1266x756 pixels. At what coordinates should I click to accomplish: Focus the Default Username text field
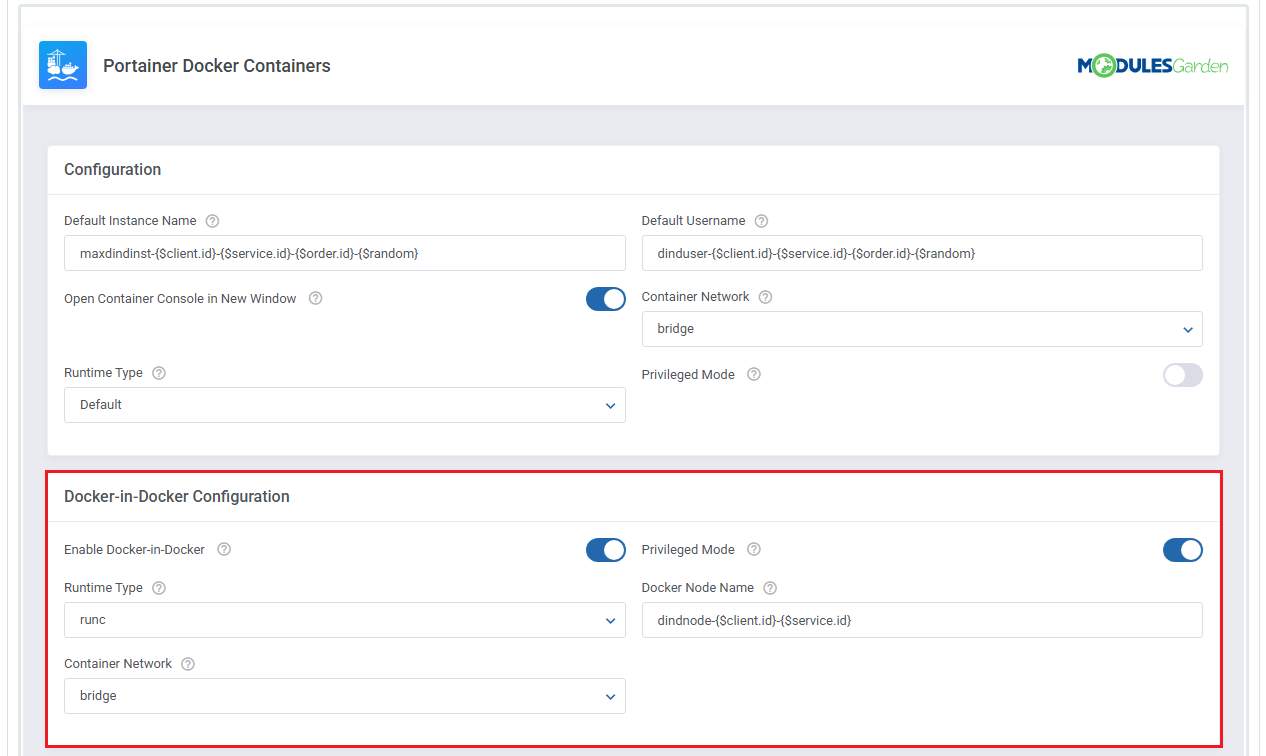[x=921, y=253]
